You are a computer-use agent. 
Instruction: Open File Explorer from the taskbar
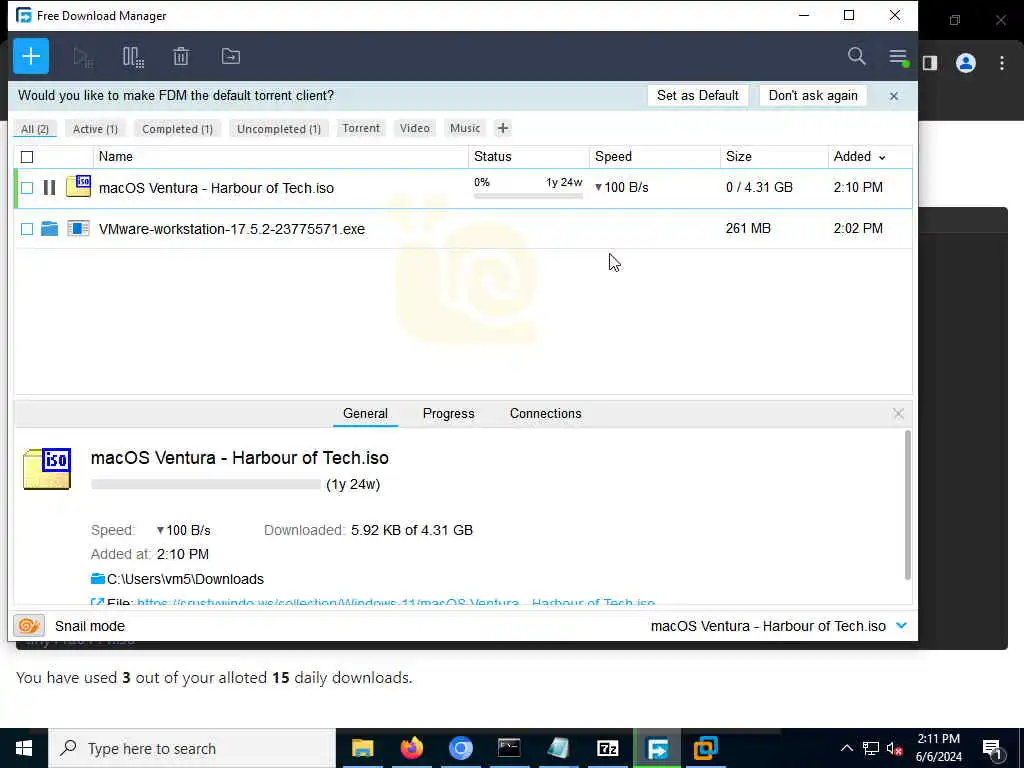362,748
